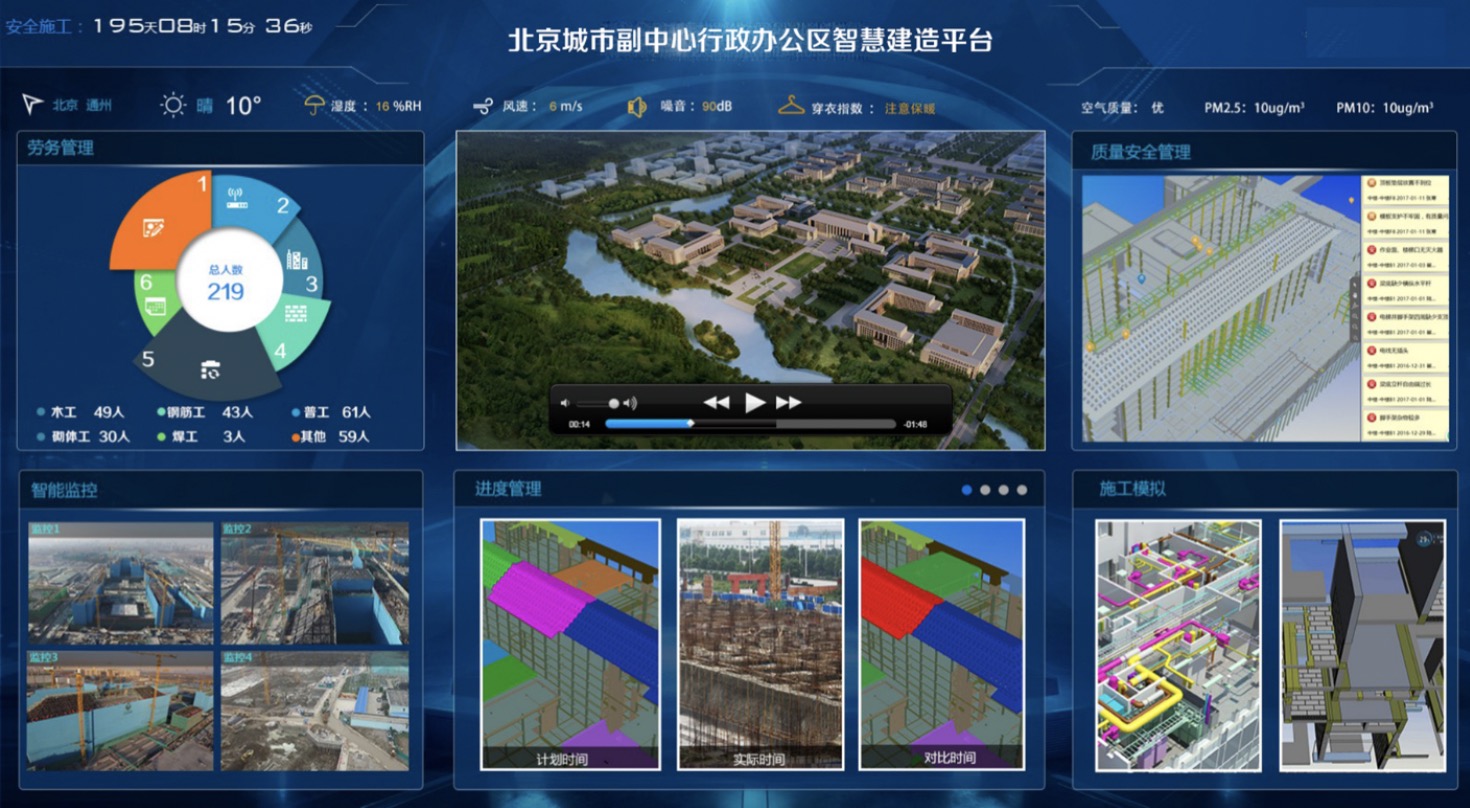1470x808 pixels.
Task: Click the rewind button in video player
Action: pos(716,403)
